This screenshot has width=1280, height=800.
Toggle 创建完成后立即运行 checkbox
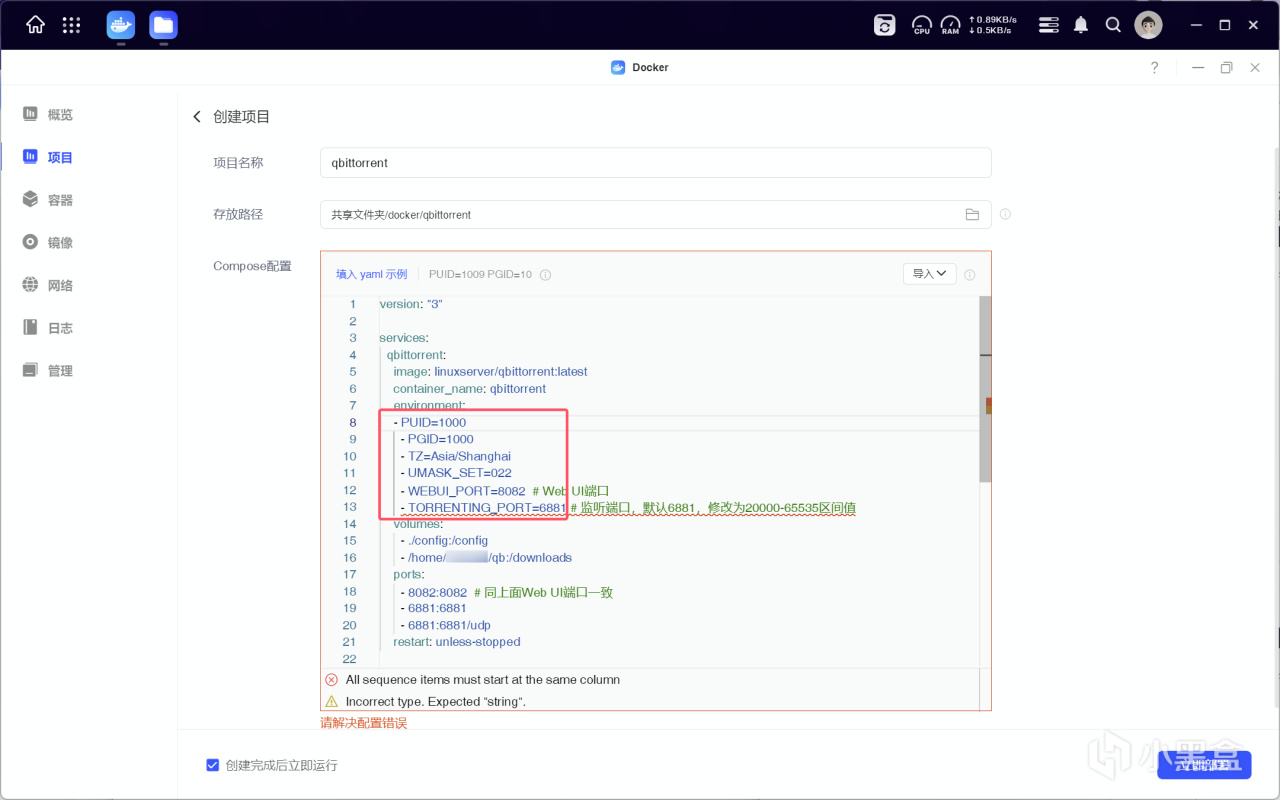point(212,765)
